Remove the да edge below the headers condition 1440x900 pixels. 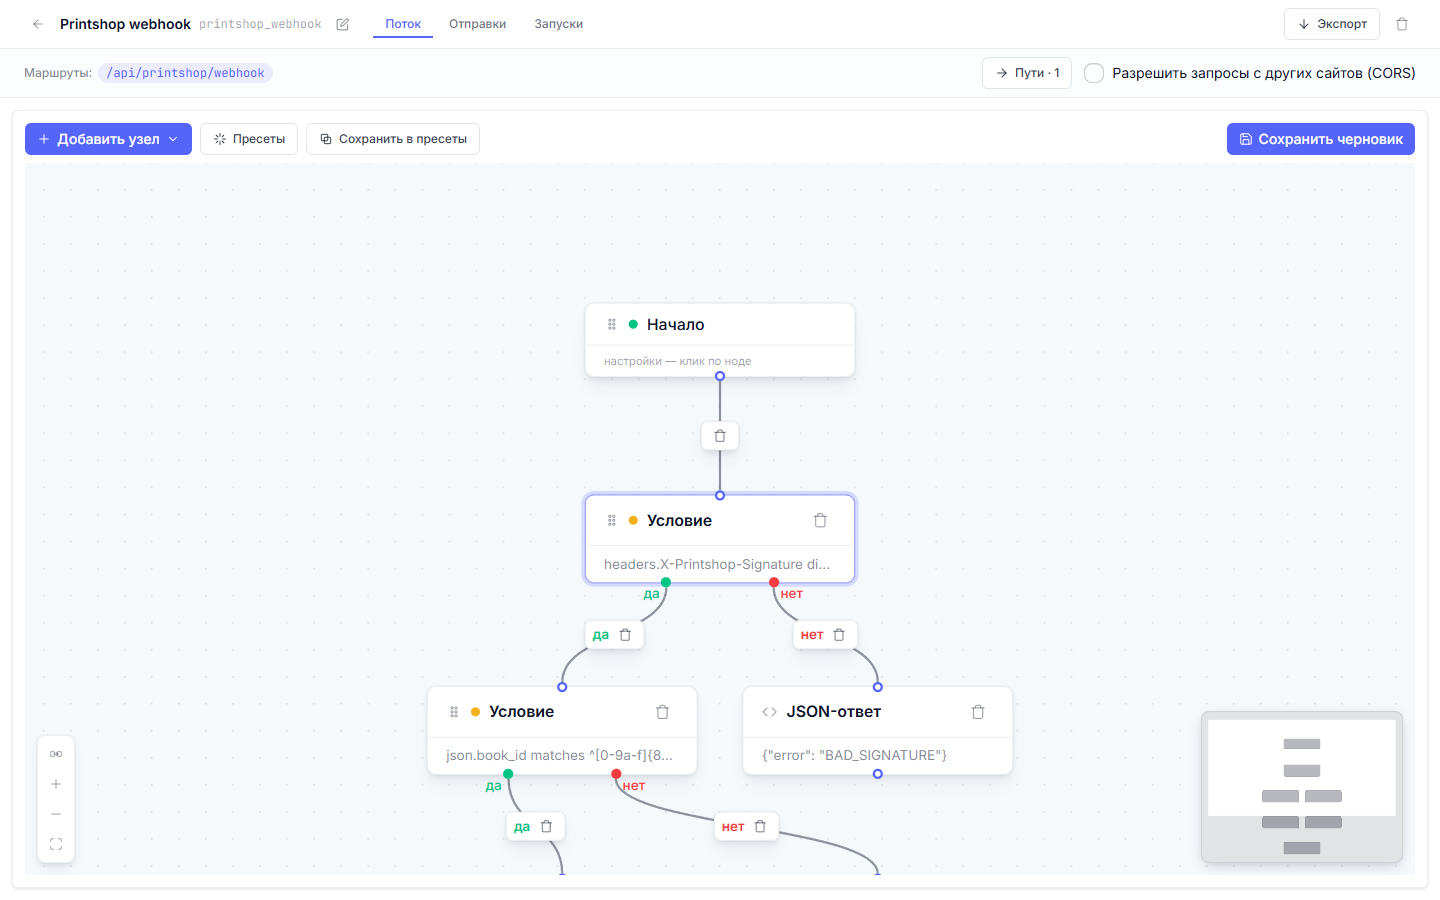point(626,635)
